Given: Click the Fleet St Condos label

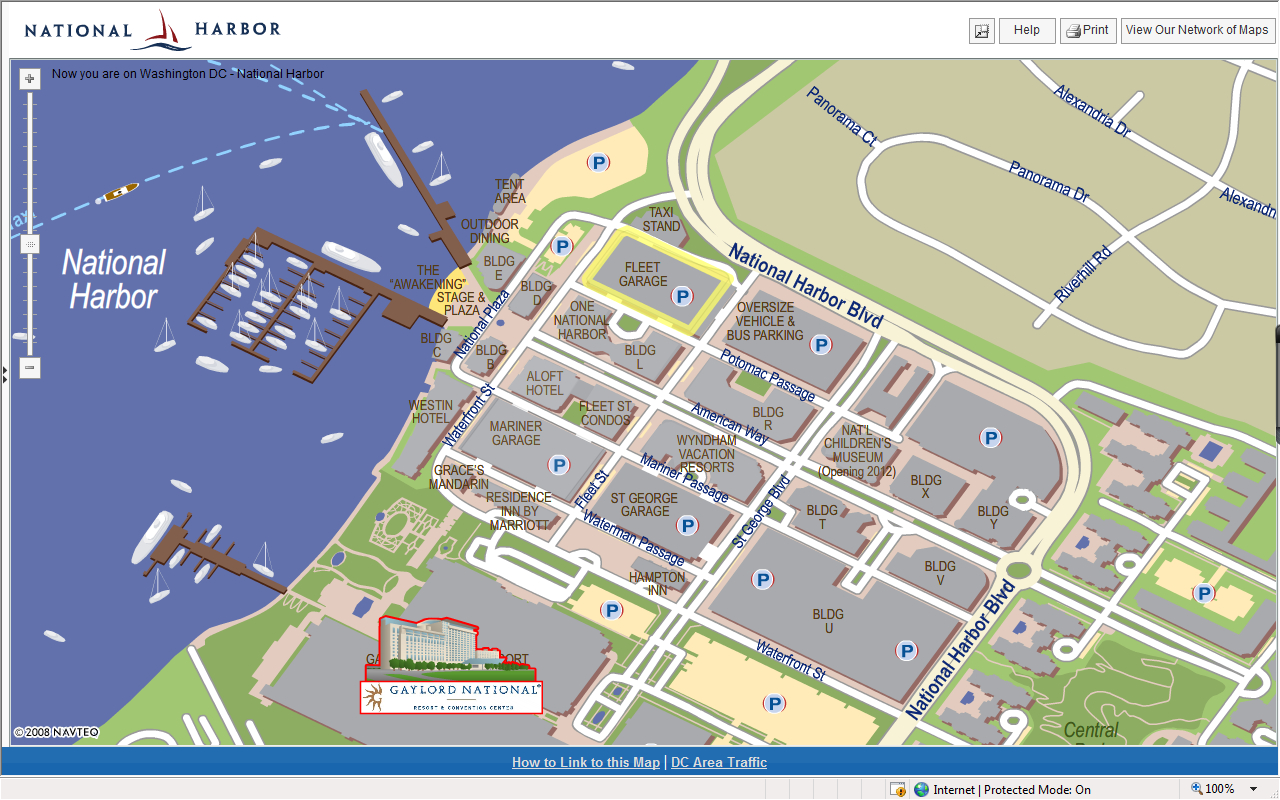Looking at the screenshot, I should tap(606, 413).
